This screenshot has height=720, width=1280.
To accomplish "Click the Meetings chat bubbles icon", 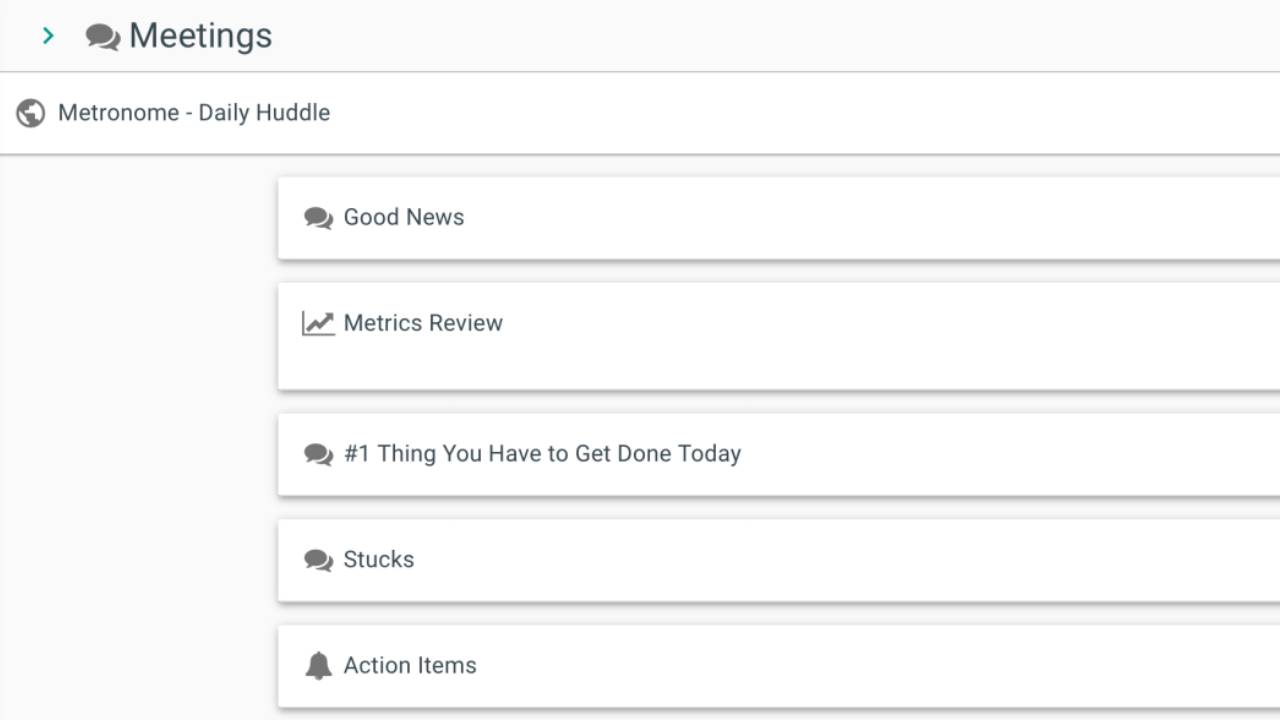I will (x=103, y=37).
